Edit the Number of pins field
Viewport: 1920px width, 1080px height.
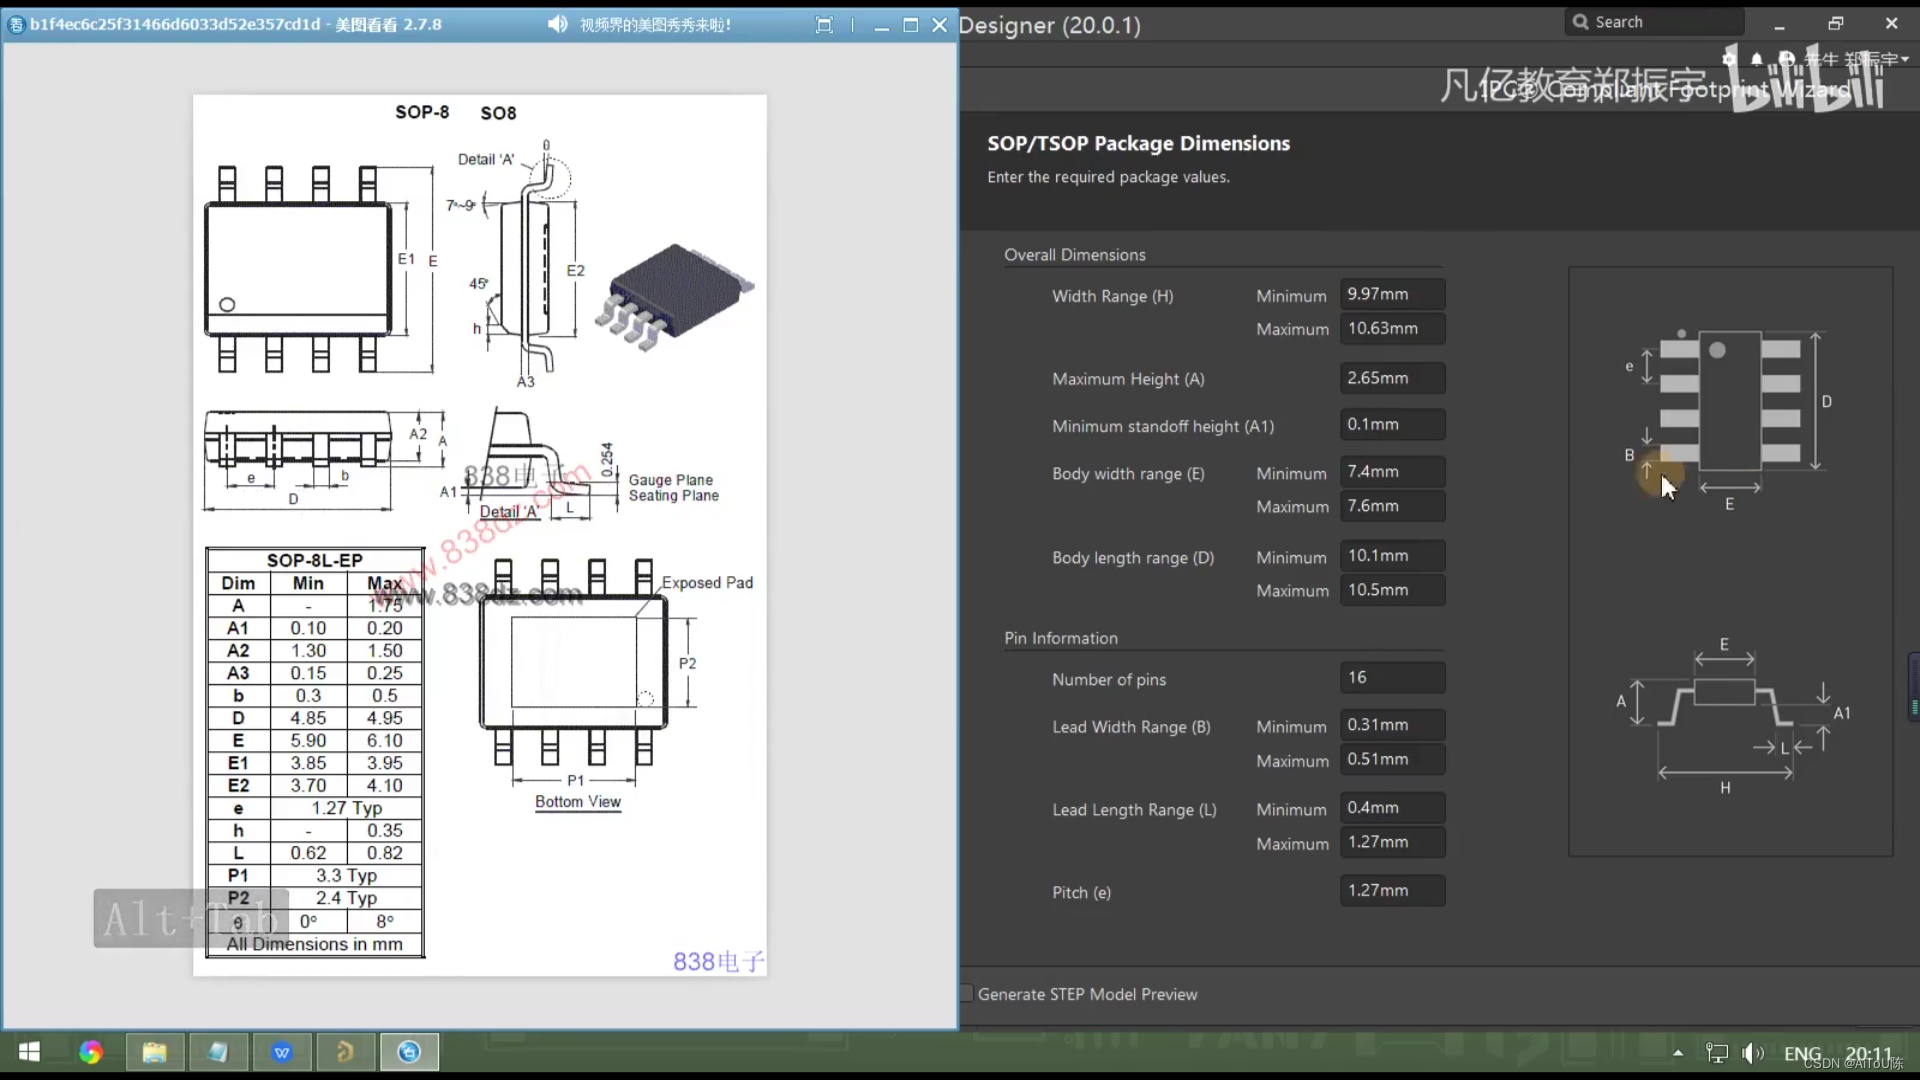[1392, 678]
